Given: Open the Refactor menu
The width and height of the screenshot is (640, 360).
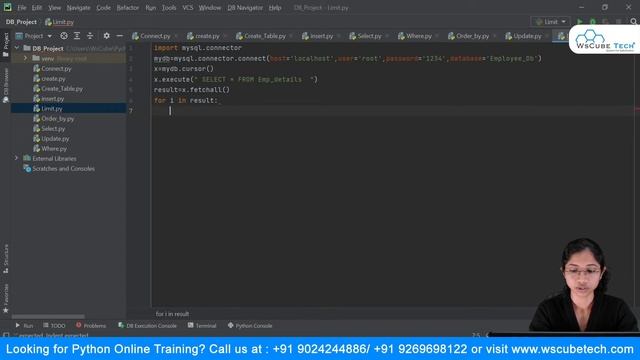Looking at the screenshot, I should [128, 8].
